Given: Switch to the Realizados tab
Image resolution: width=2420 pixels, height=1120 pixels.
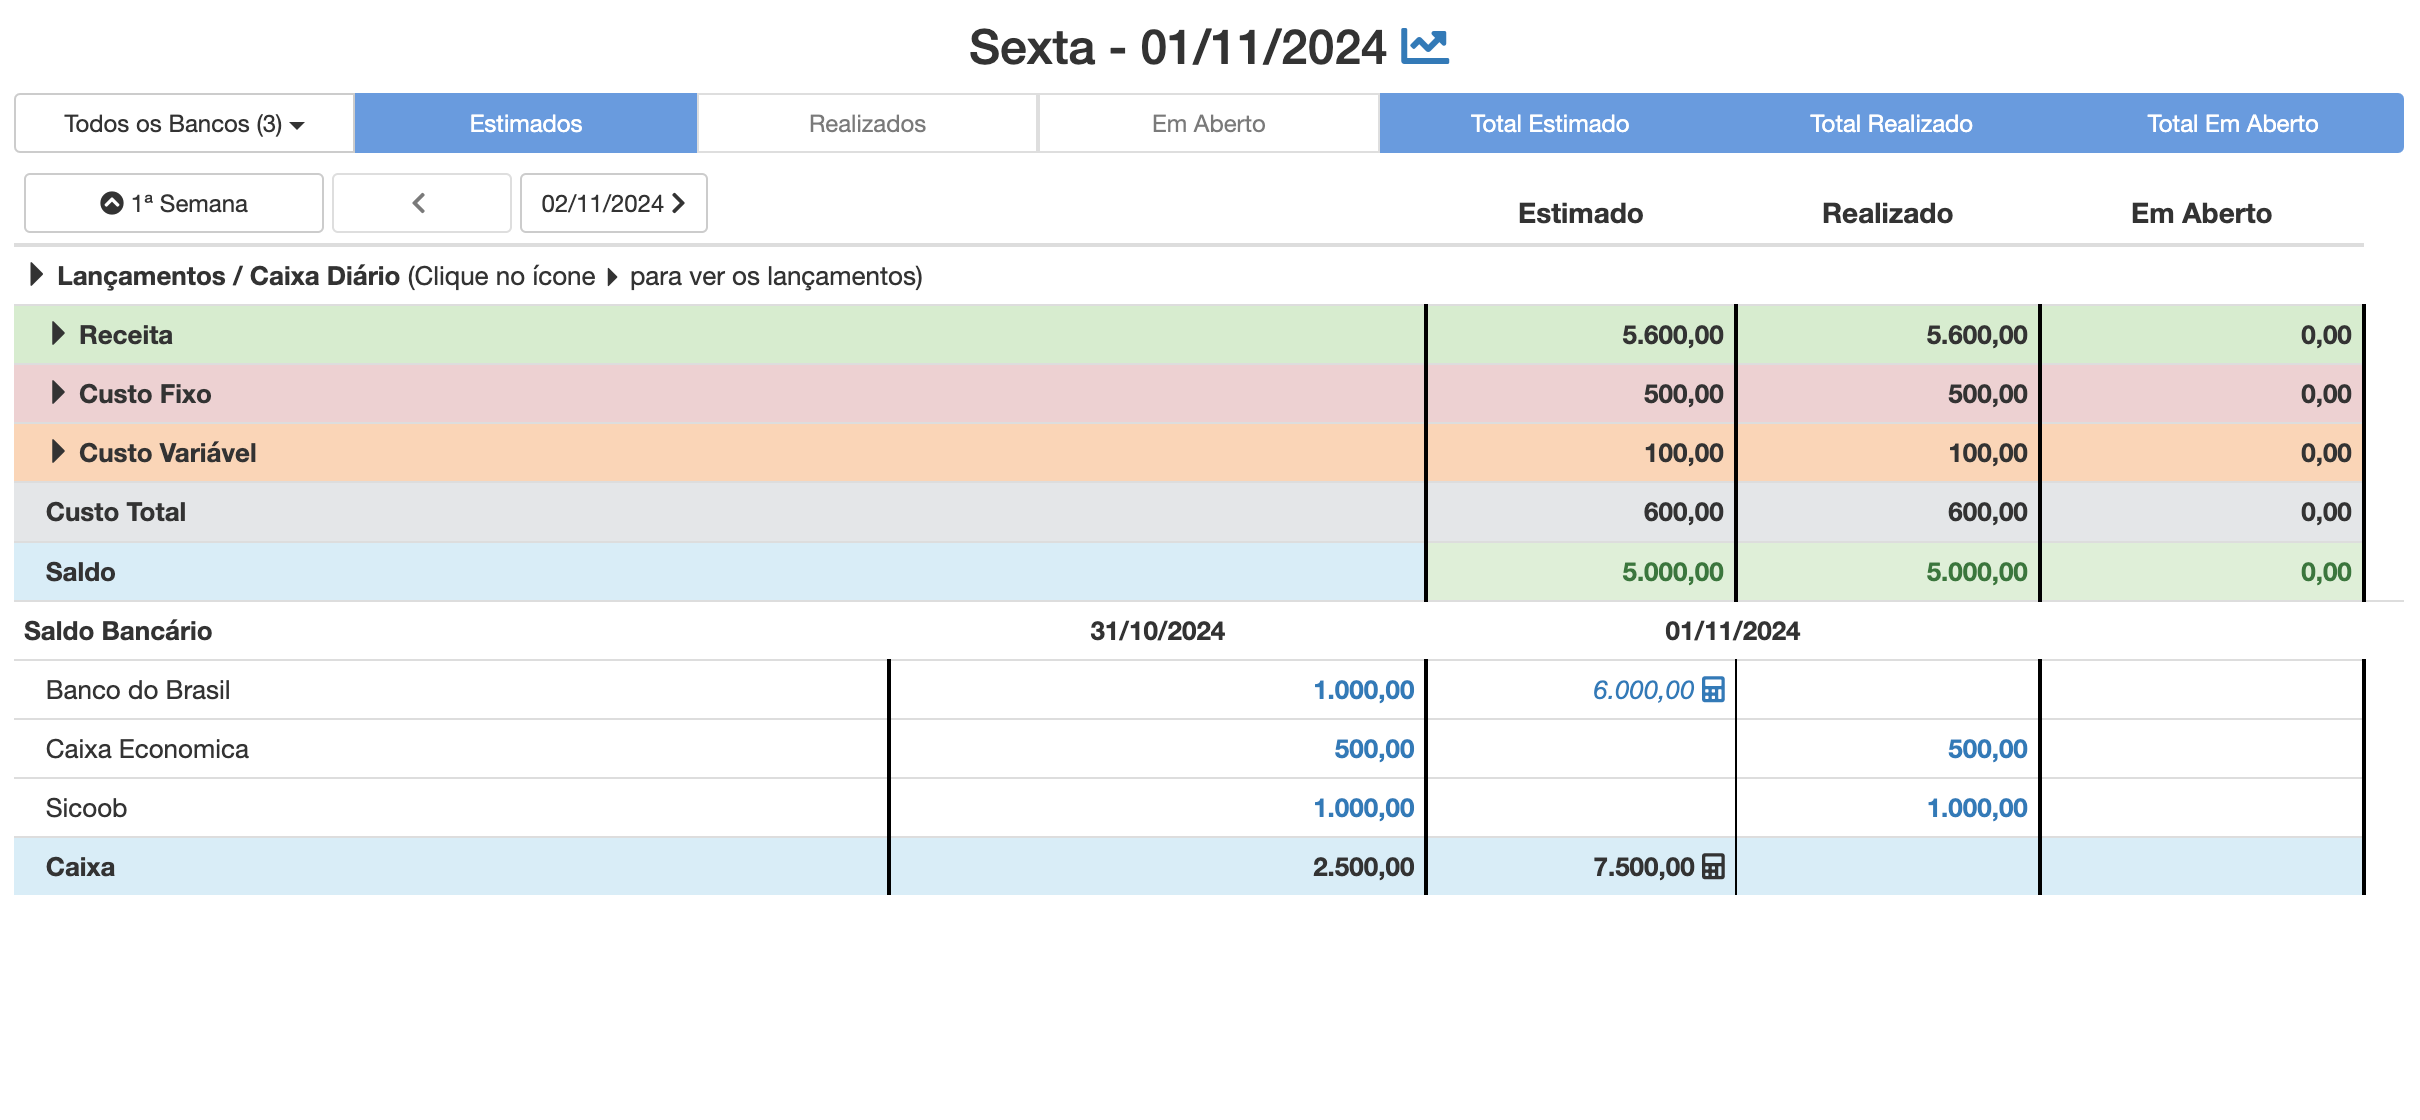Looking at the screenshot, I should pyautogui.click(x=867, y=124).
